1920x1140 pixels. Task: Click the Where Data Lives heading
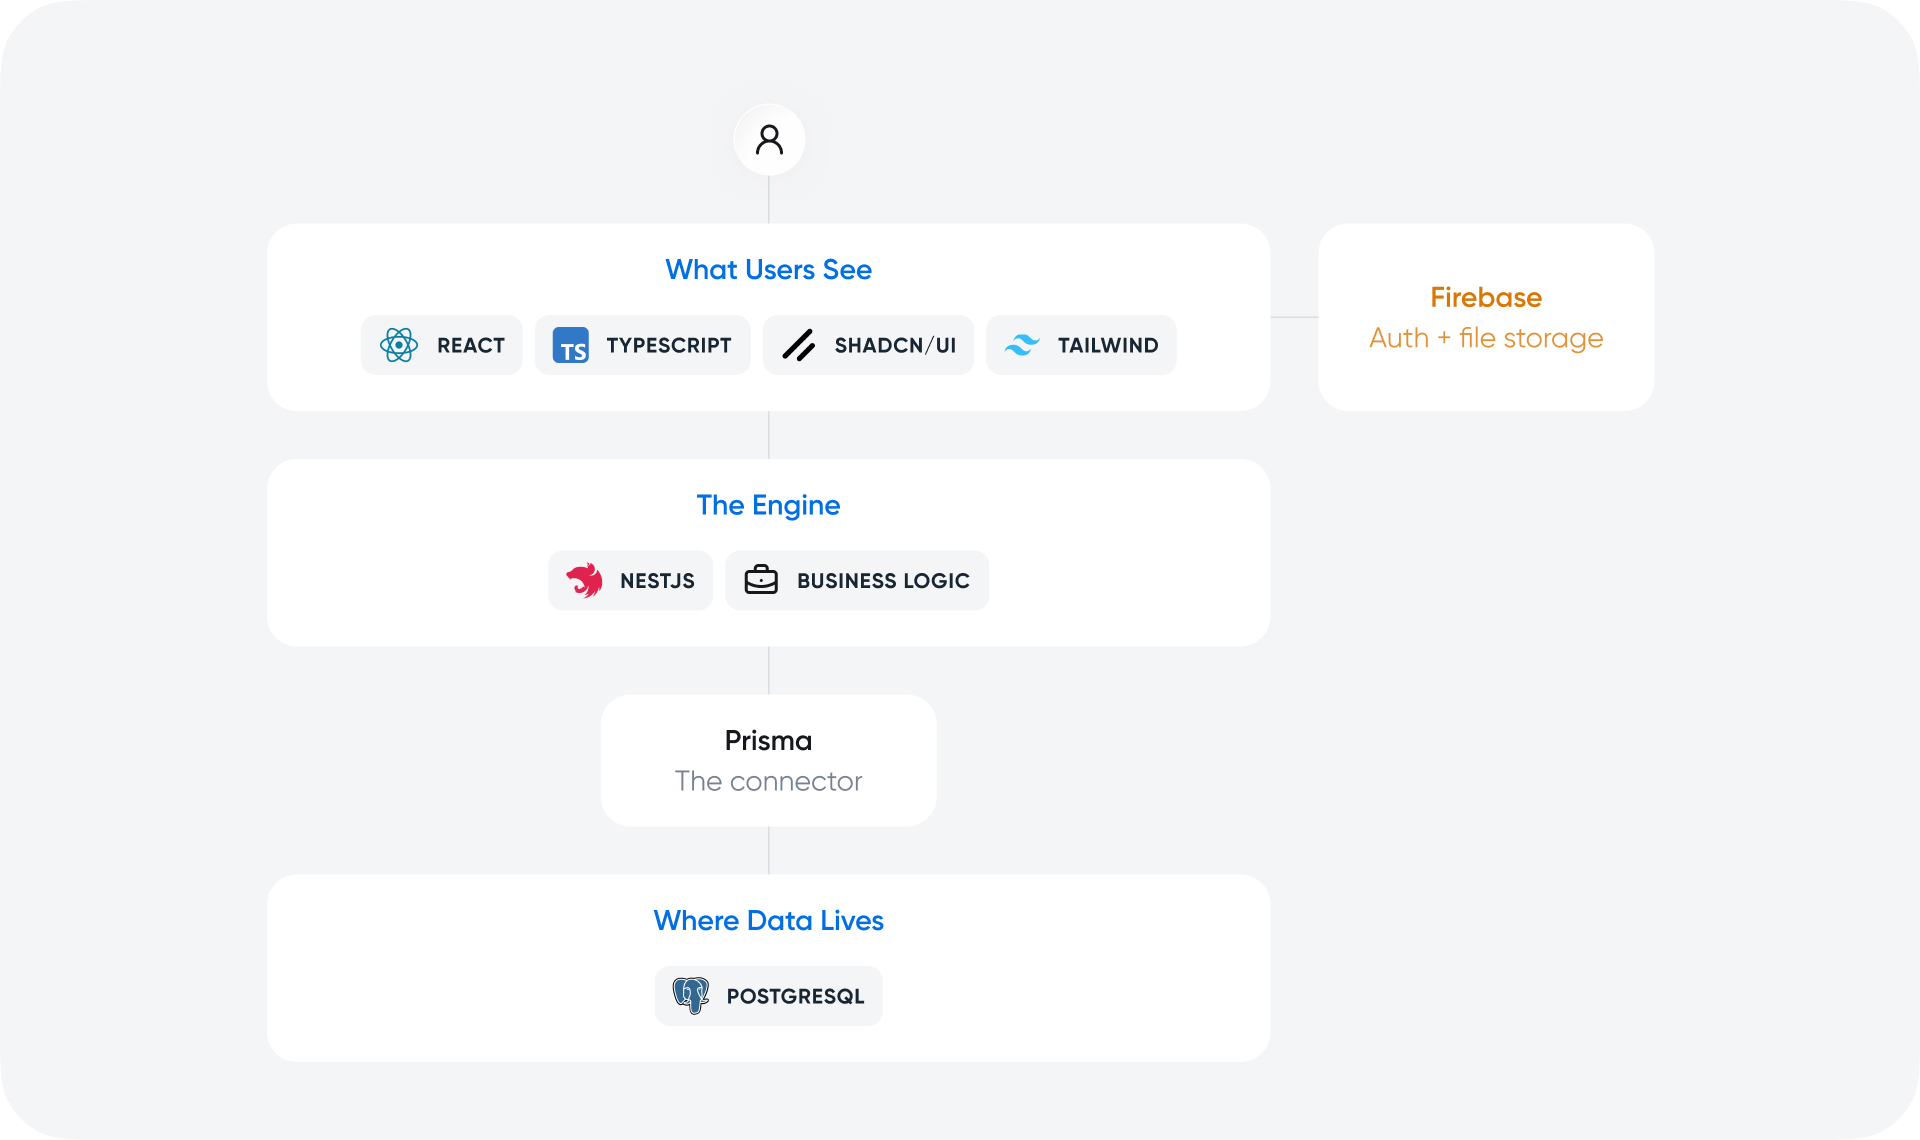tap(769, 920)
